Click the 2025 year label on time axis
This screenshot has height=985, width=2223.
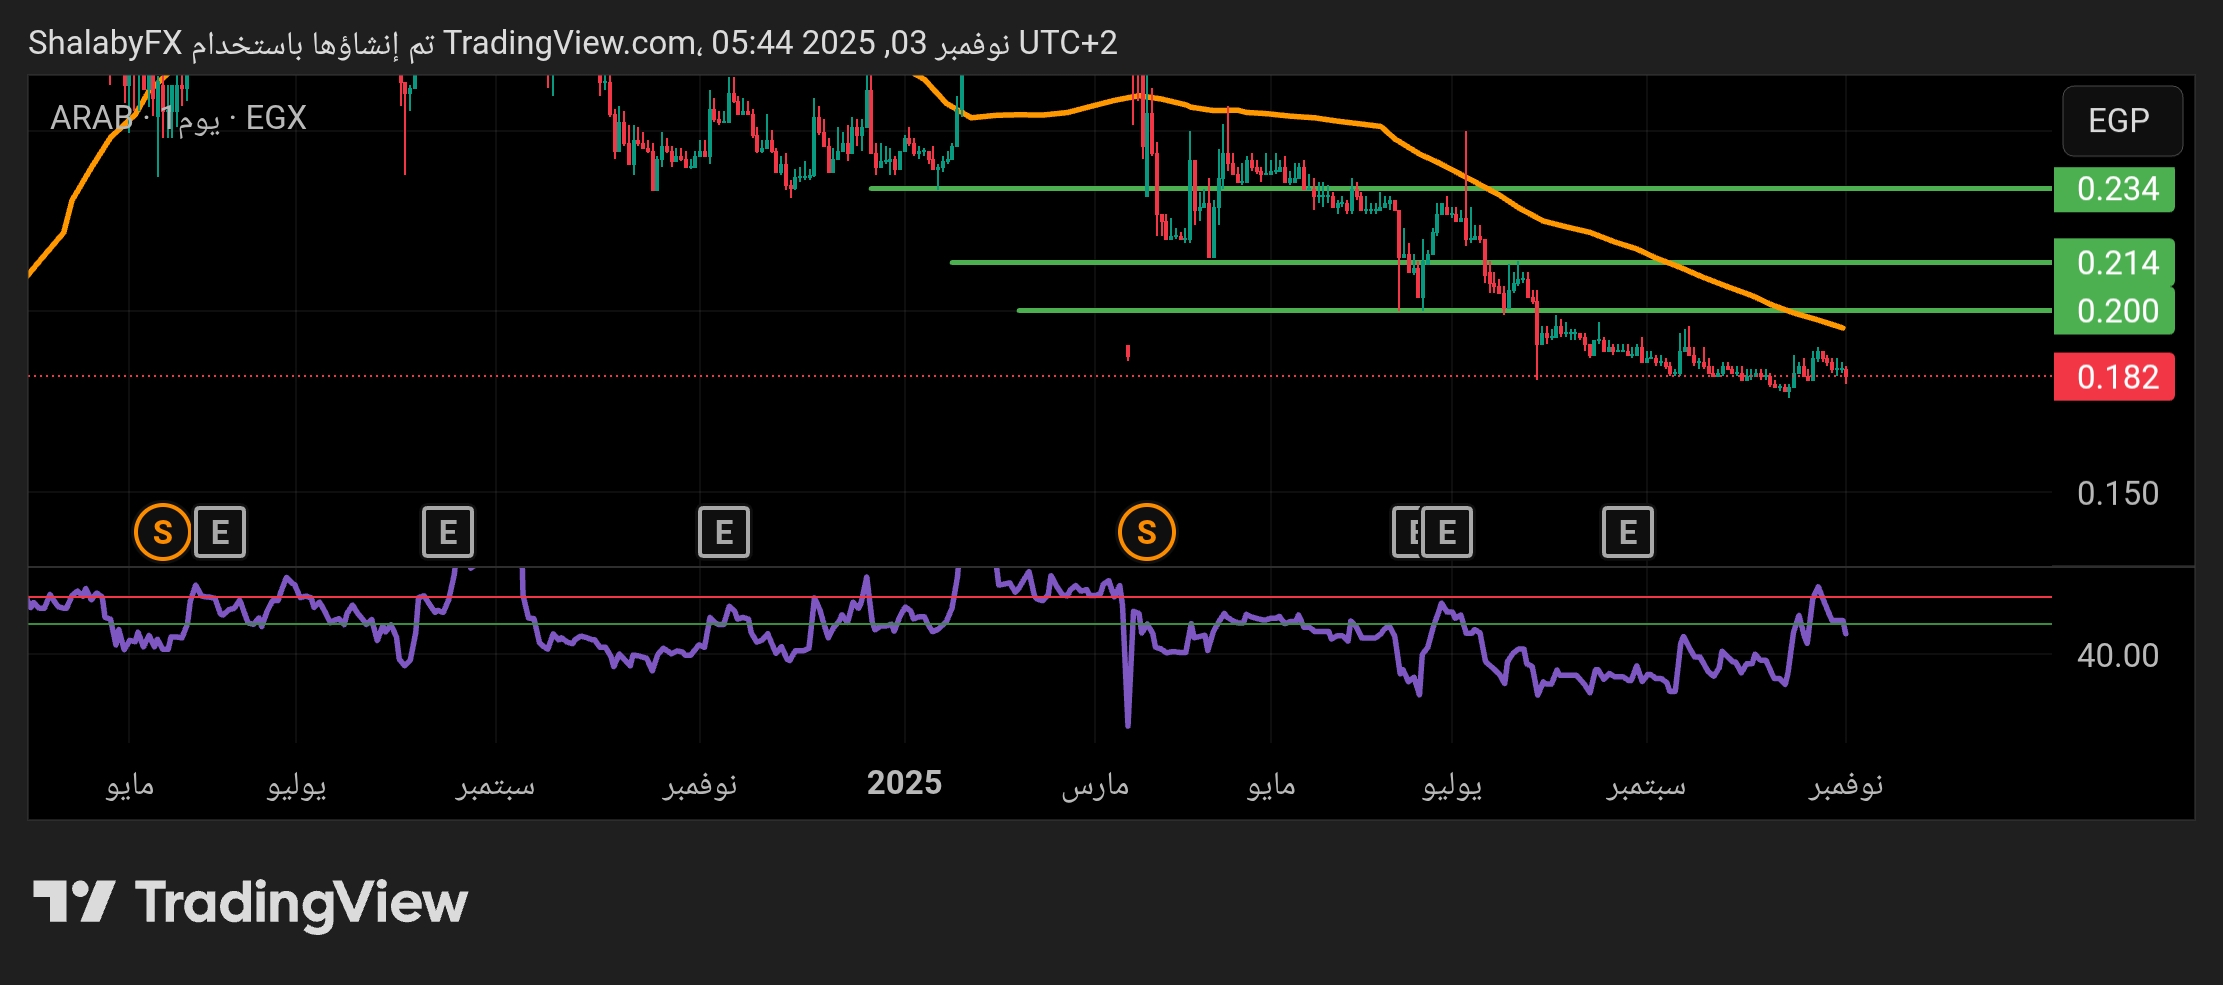click(904, 783)
